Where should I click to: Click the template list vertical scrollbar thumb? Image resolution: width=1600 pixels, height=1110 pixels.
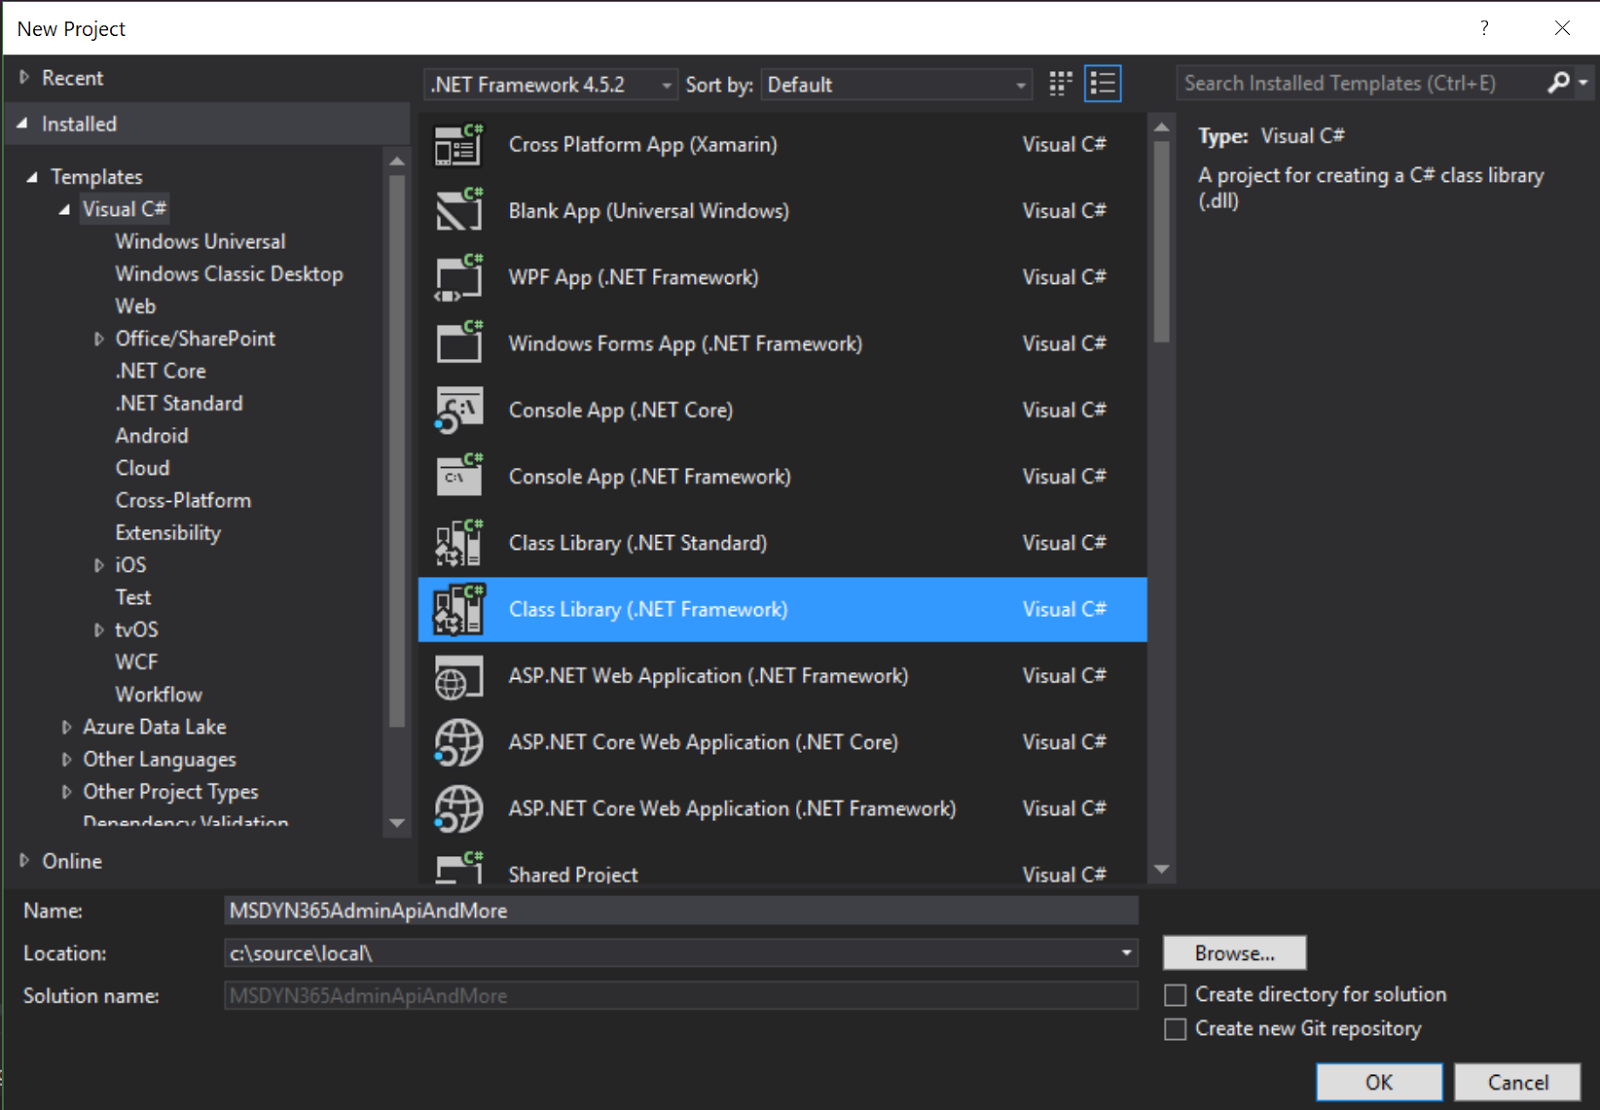click(1161, 241)
